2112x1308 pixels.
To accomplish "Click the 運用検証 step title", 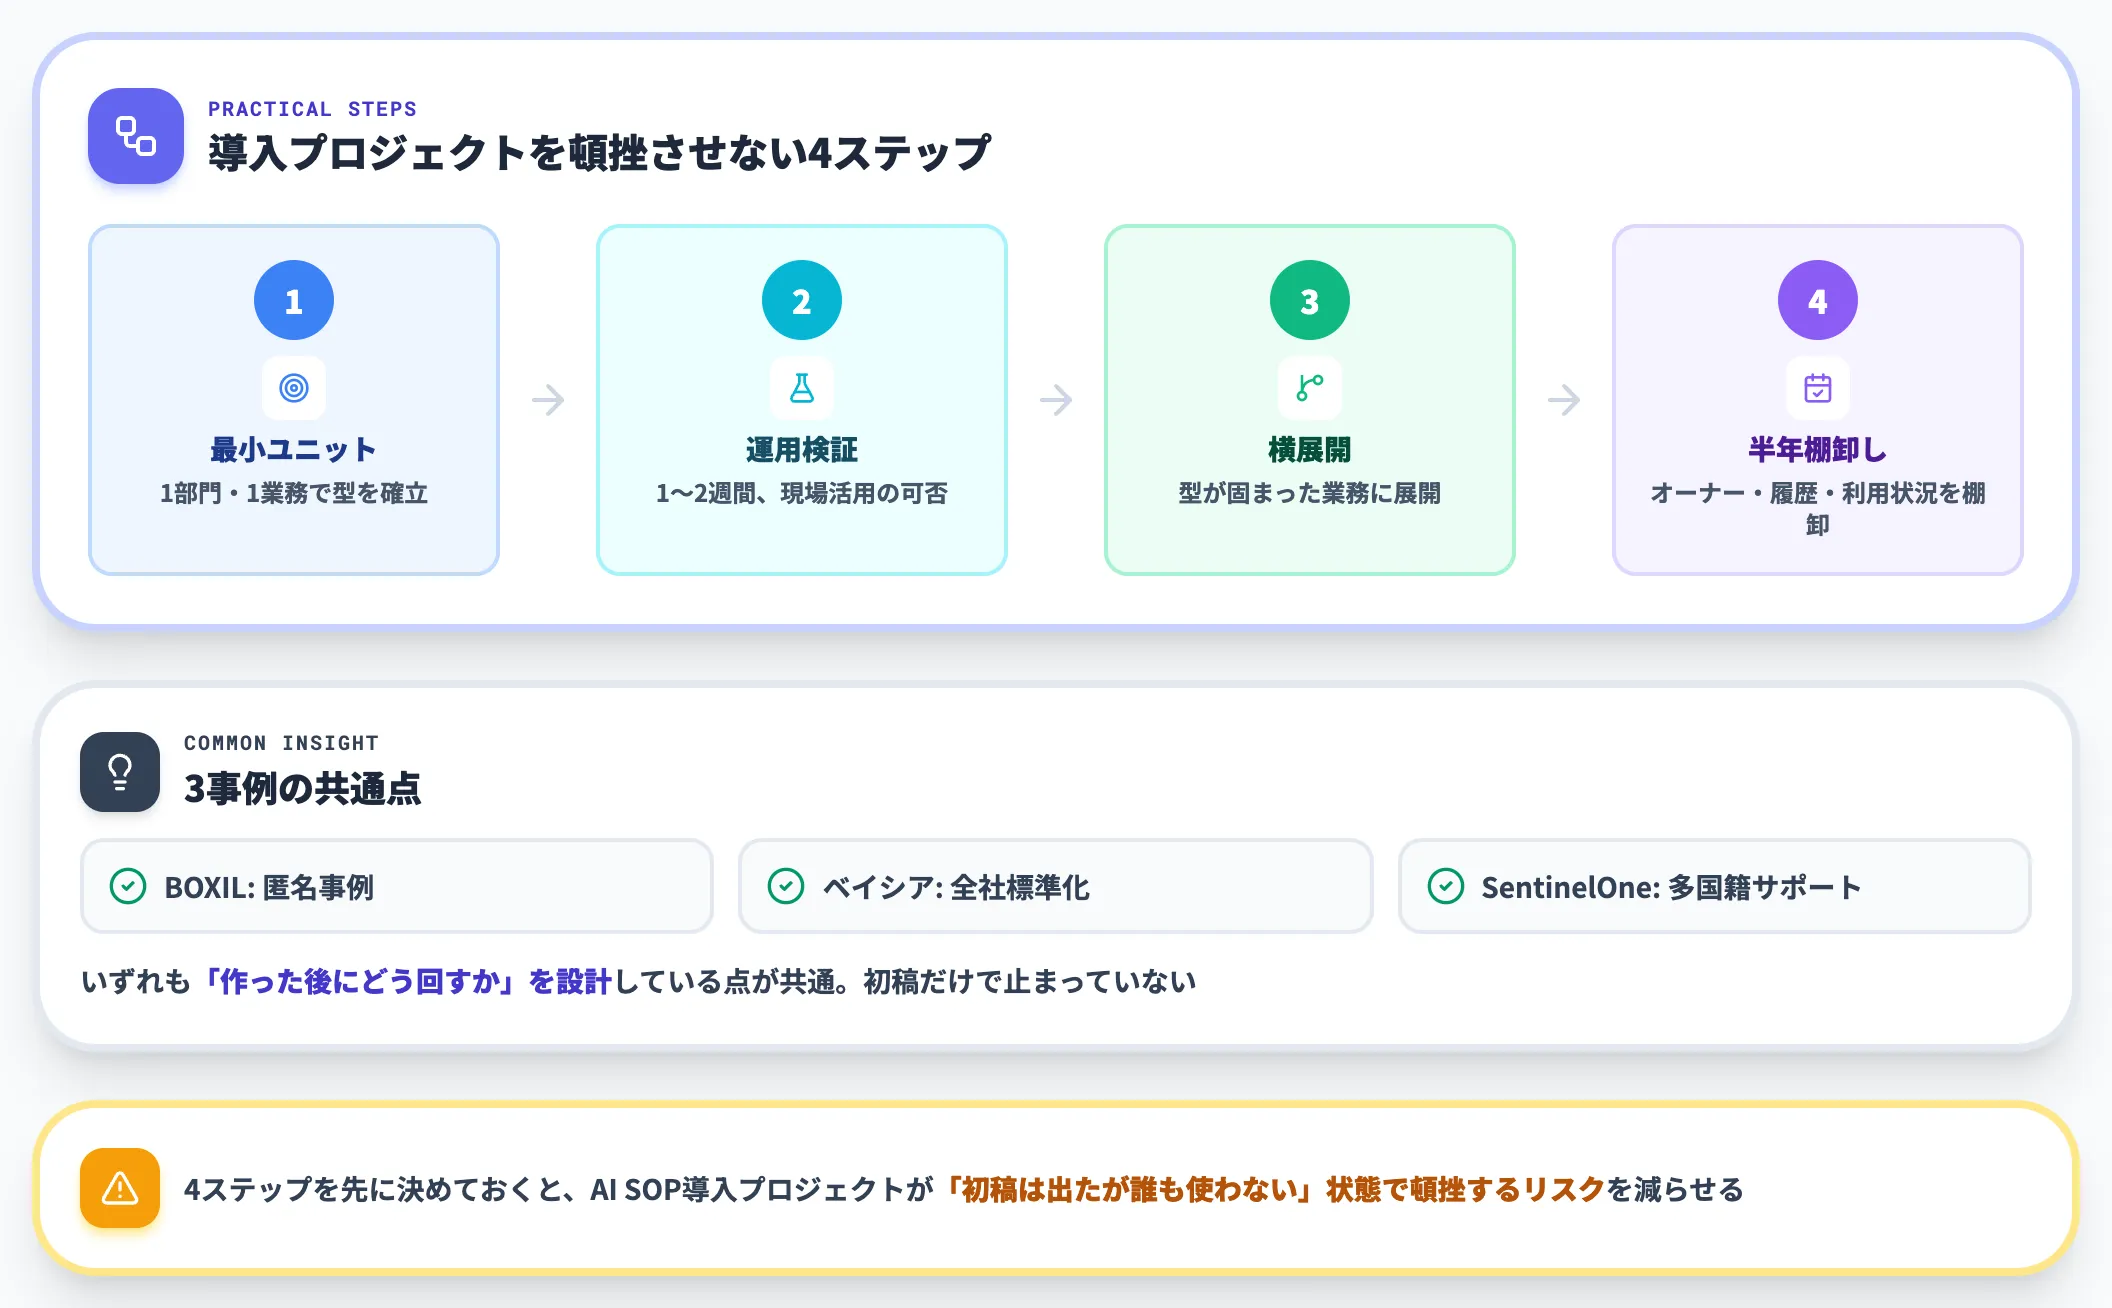I will 802,450.
